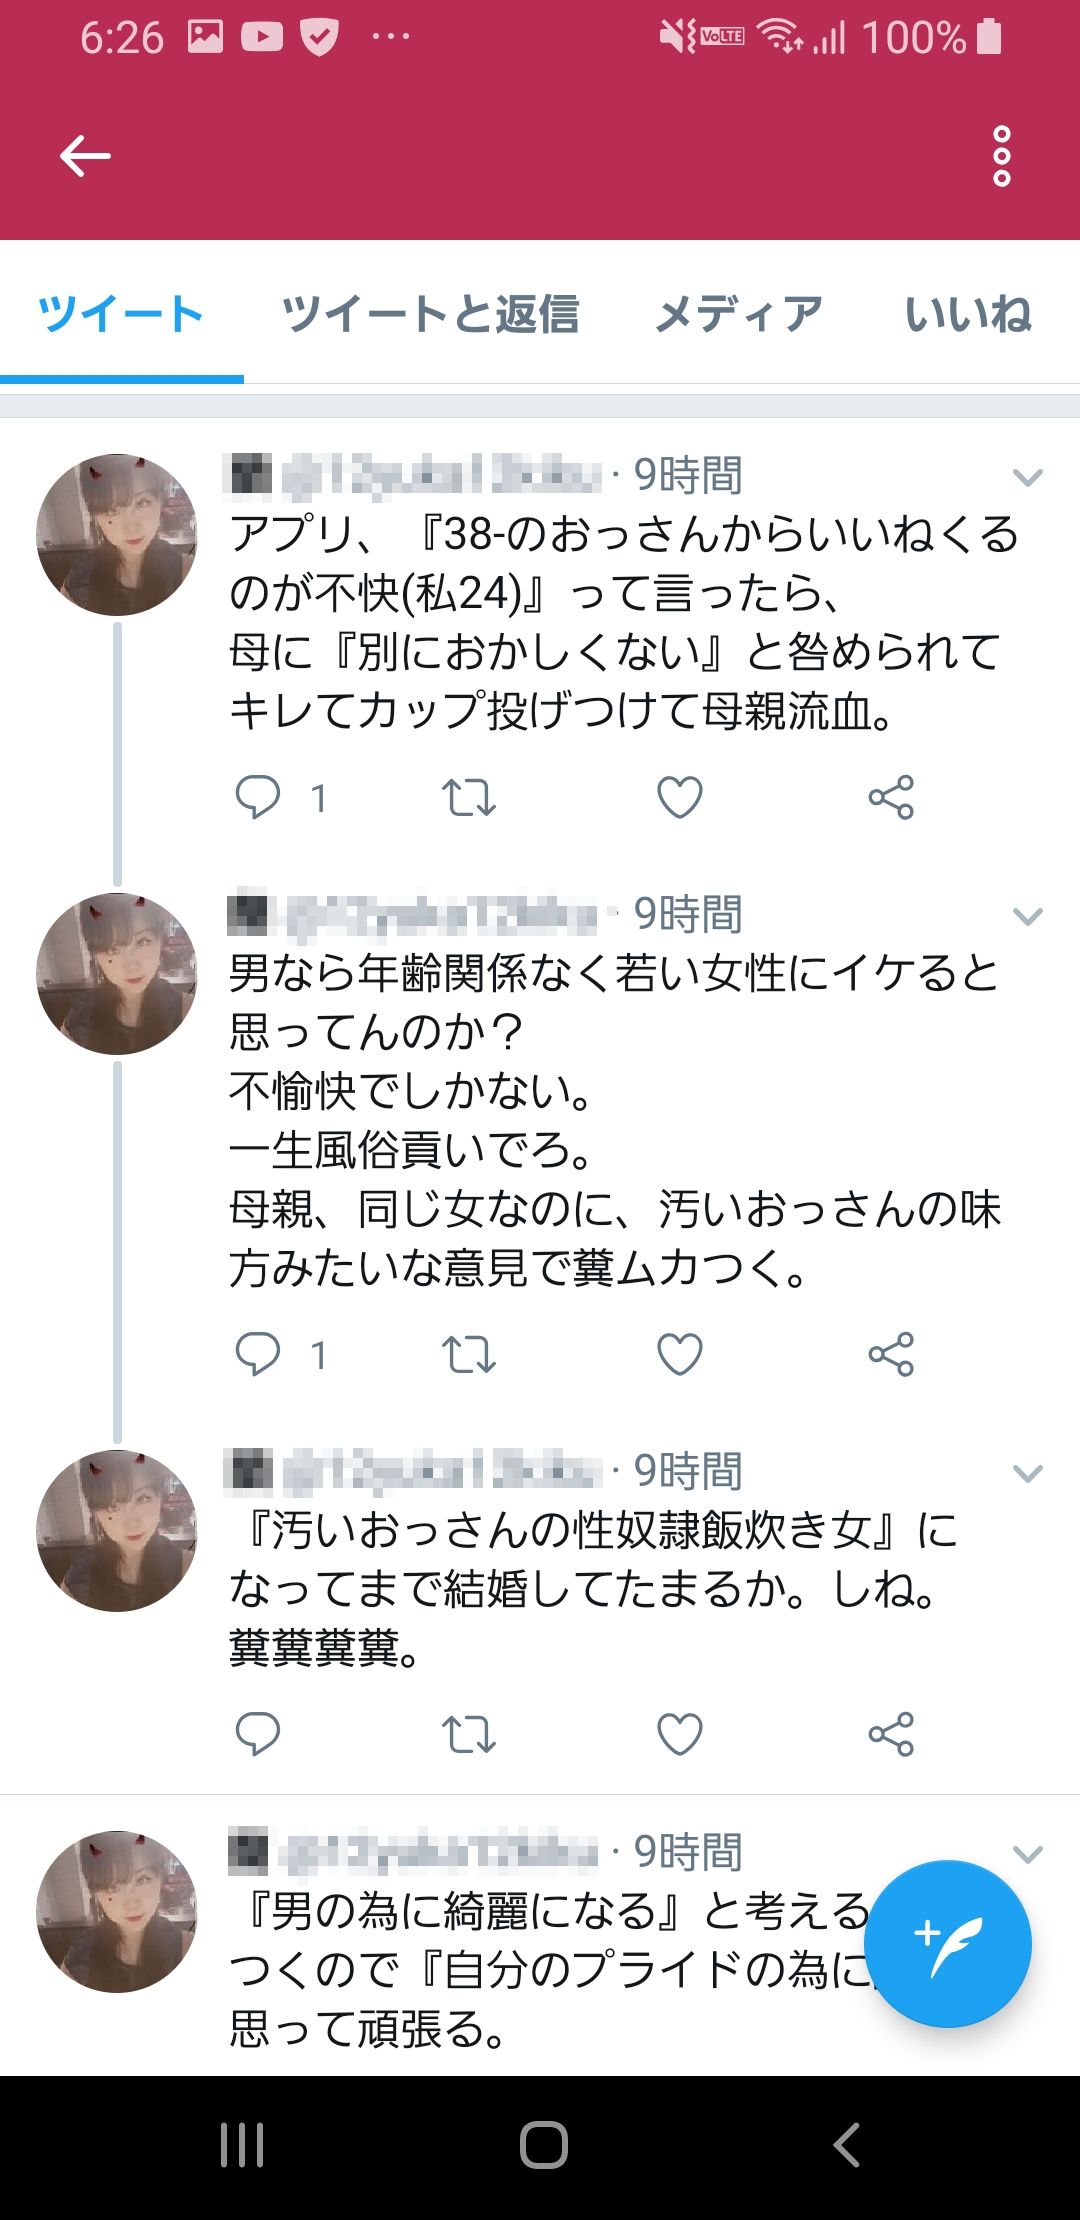Tap the back arrow in header

click(x=85, y=156)
